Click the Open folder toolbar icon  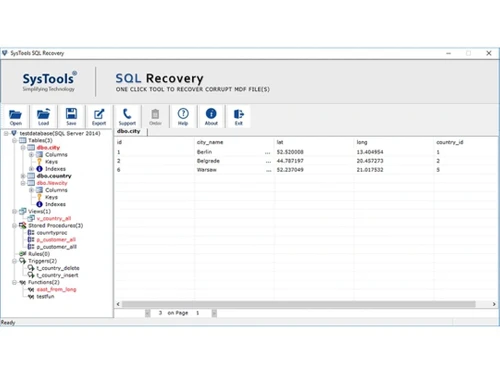coord(15,114)
